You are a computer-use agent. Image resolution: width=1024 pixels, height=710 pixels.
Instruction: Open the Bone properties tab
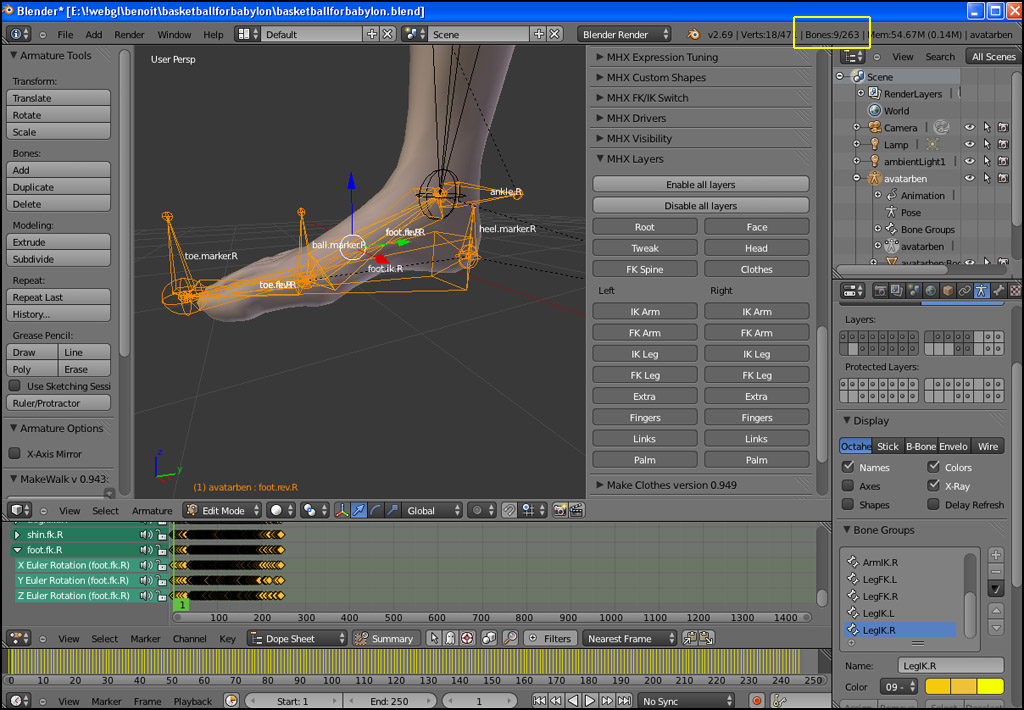tap(998, 291)
